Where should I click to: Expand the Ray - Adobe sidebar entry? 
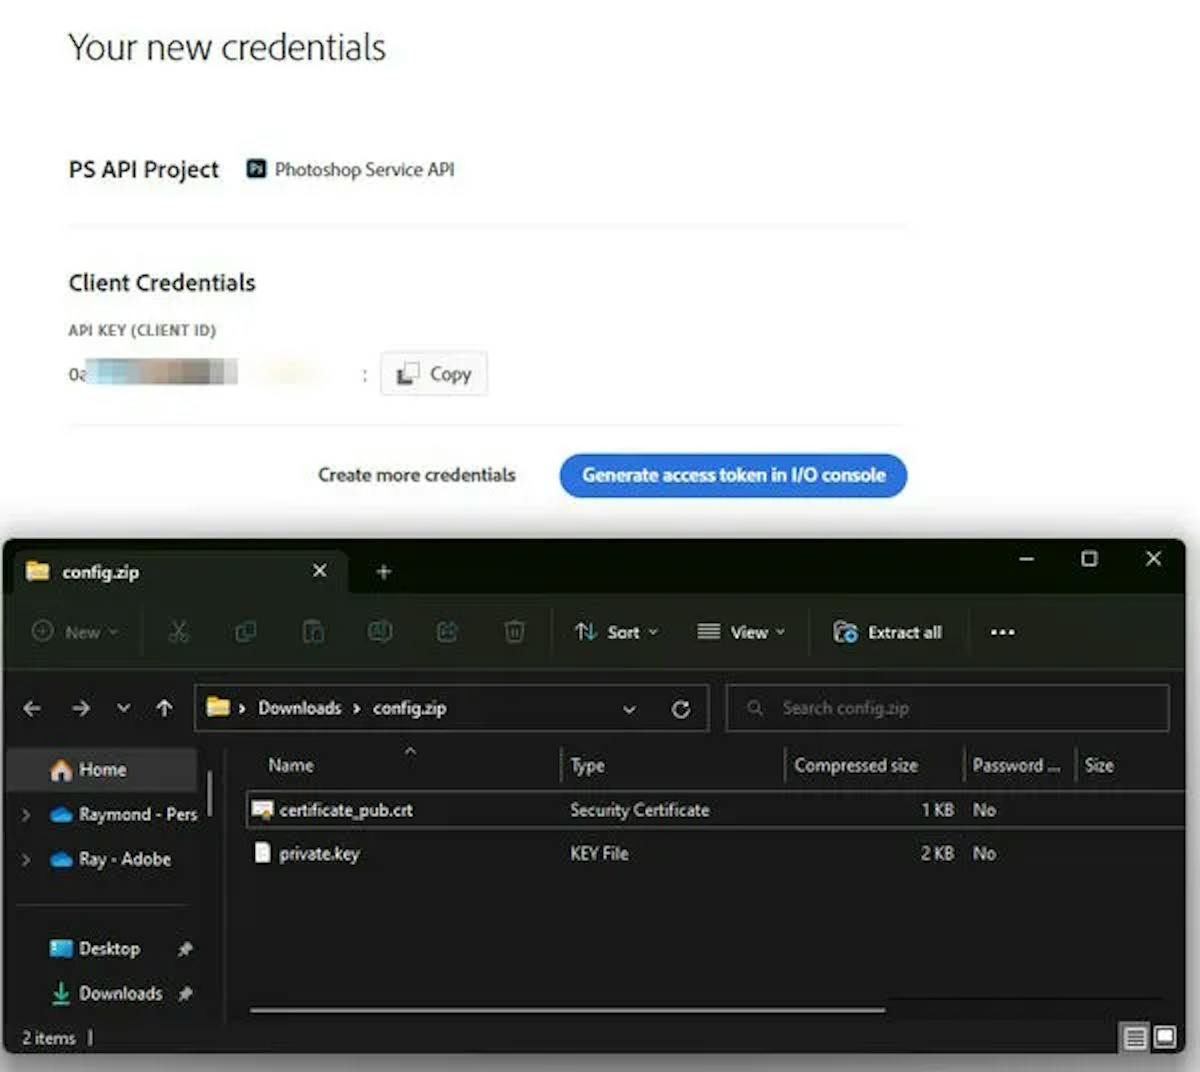click(25, 859)
